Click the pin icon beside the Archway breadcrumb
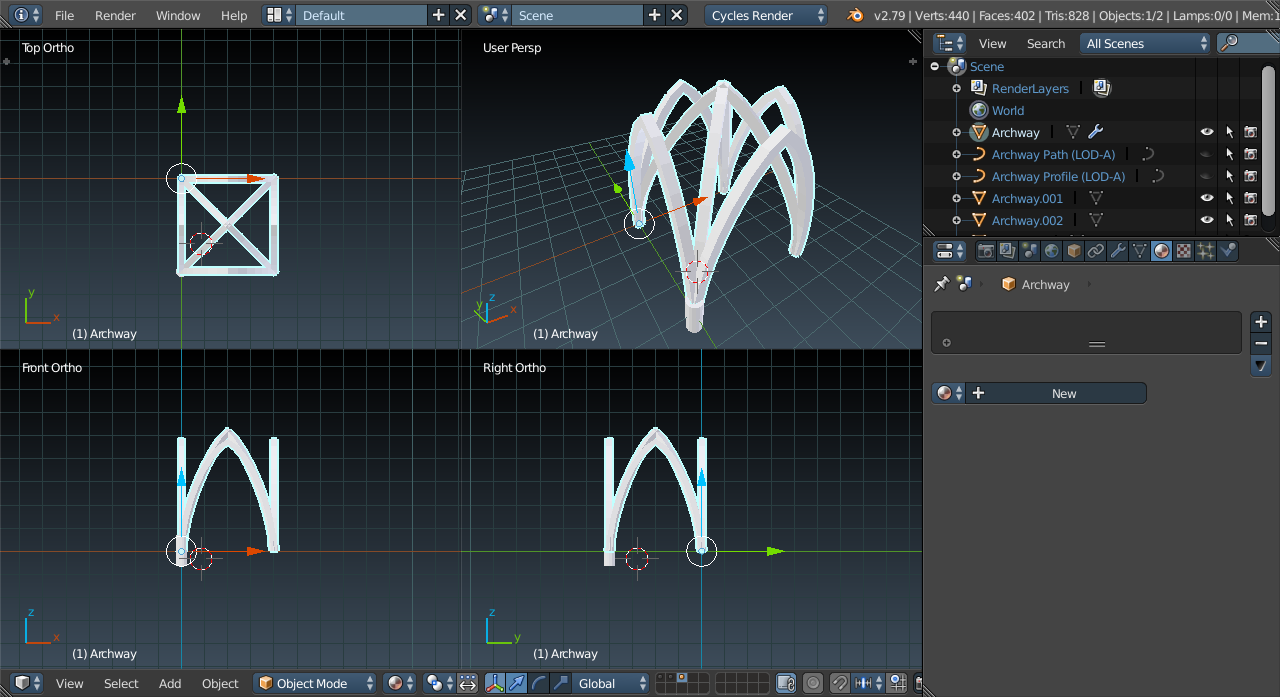This screenshot has height=697, width=1280. click(x=941, y=284)
